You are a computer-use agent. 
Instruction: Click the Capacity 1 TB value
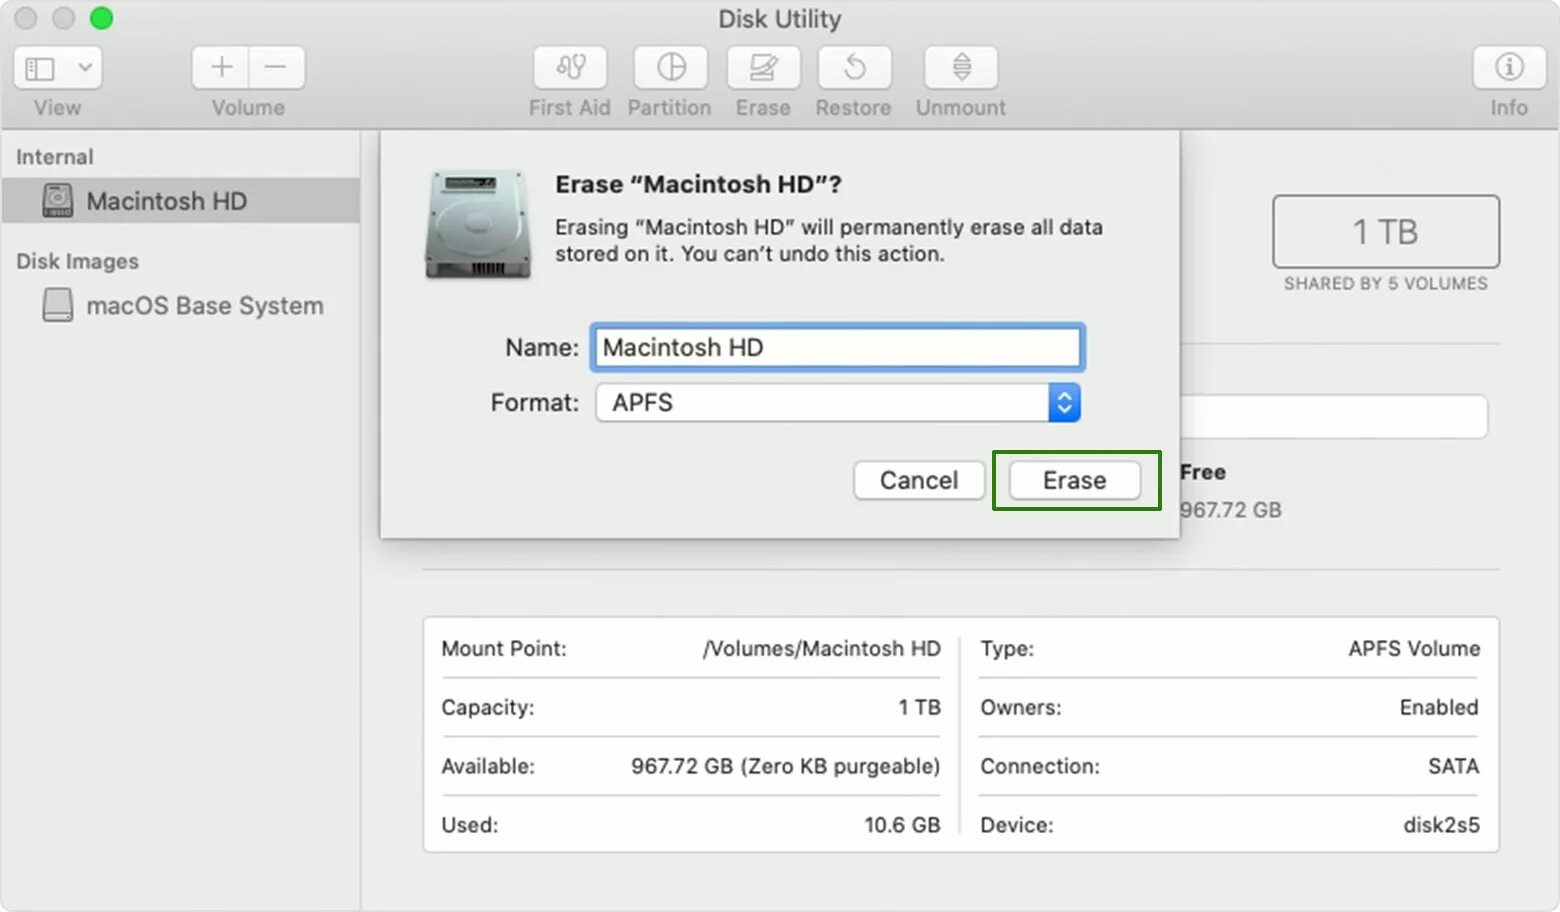coord(919,707)
